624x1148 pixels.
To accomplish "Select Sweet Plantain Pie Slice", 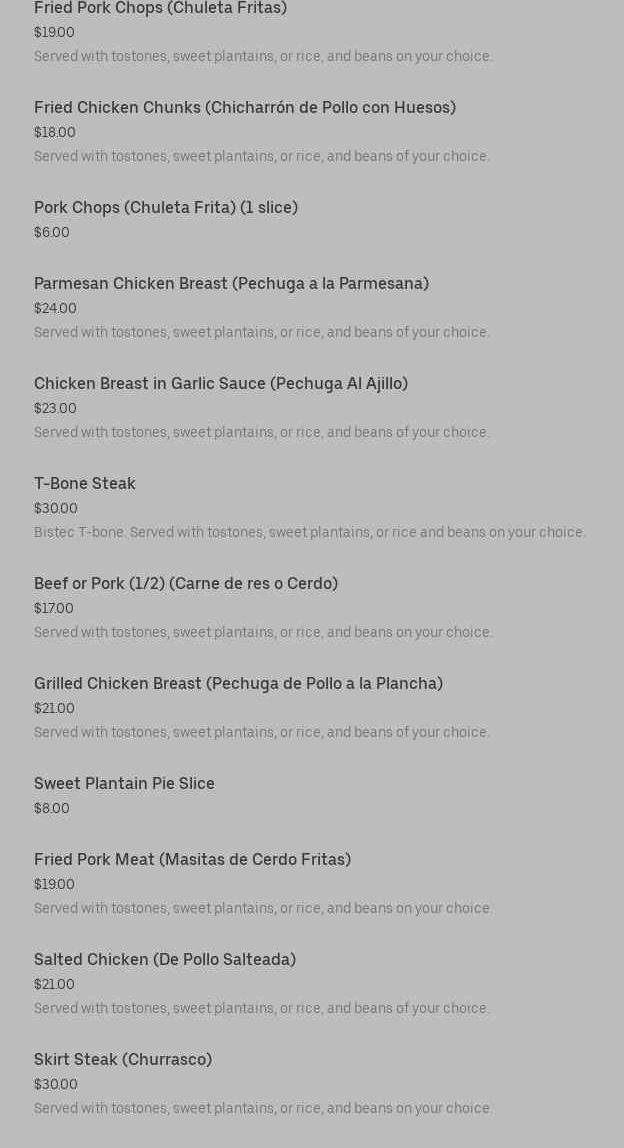I will (124, 784).
